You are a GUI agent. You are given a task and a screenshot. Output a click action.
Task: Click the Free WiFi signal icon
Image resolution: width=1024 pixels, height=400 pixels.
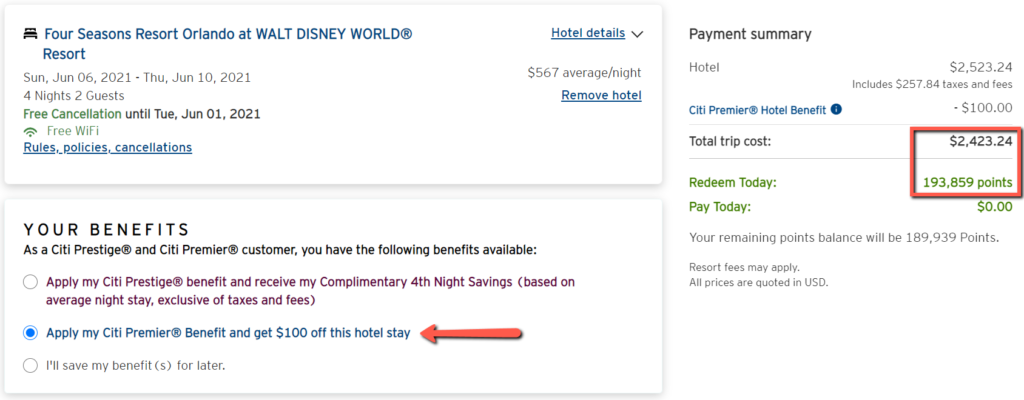(x=30, y=131)
